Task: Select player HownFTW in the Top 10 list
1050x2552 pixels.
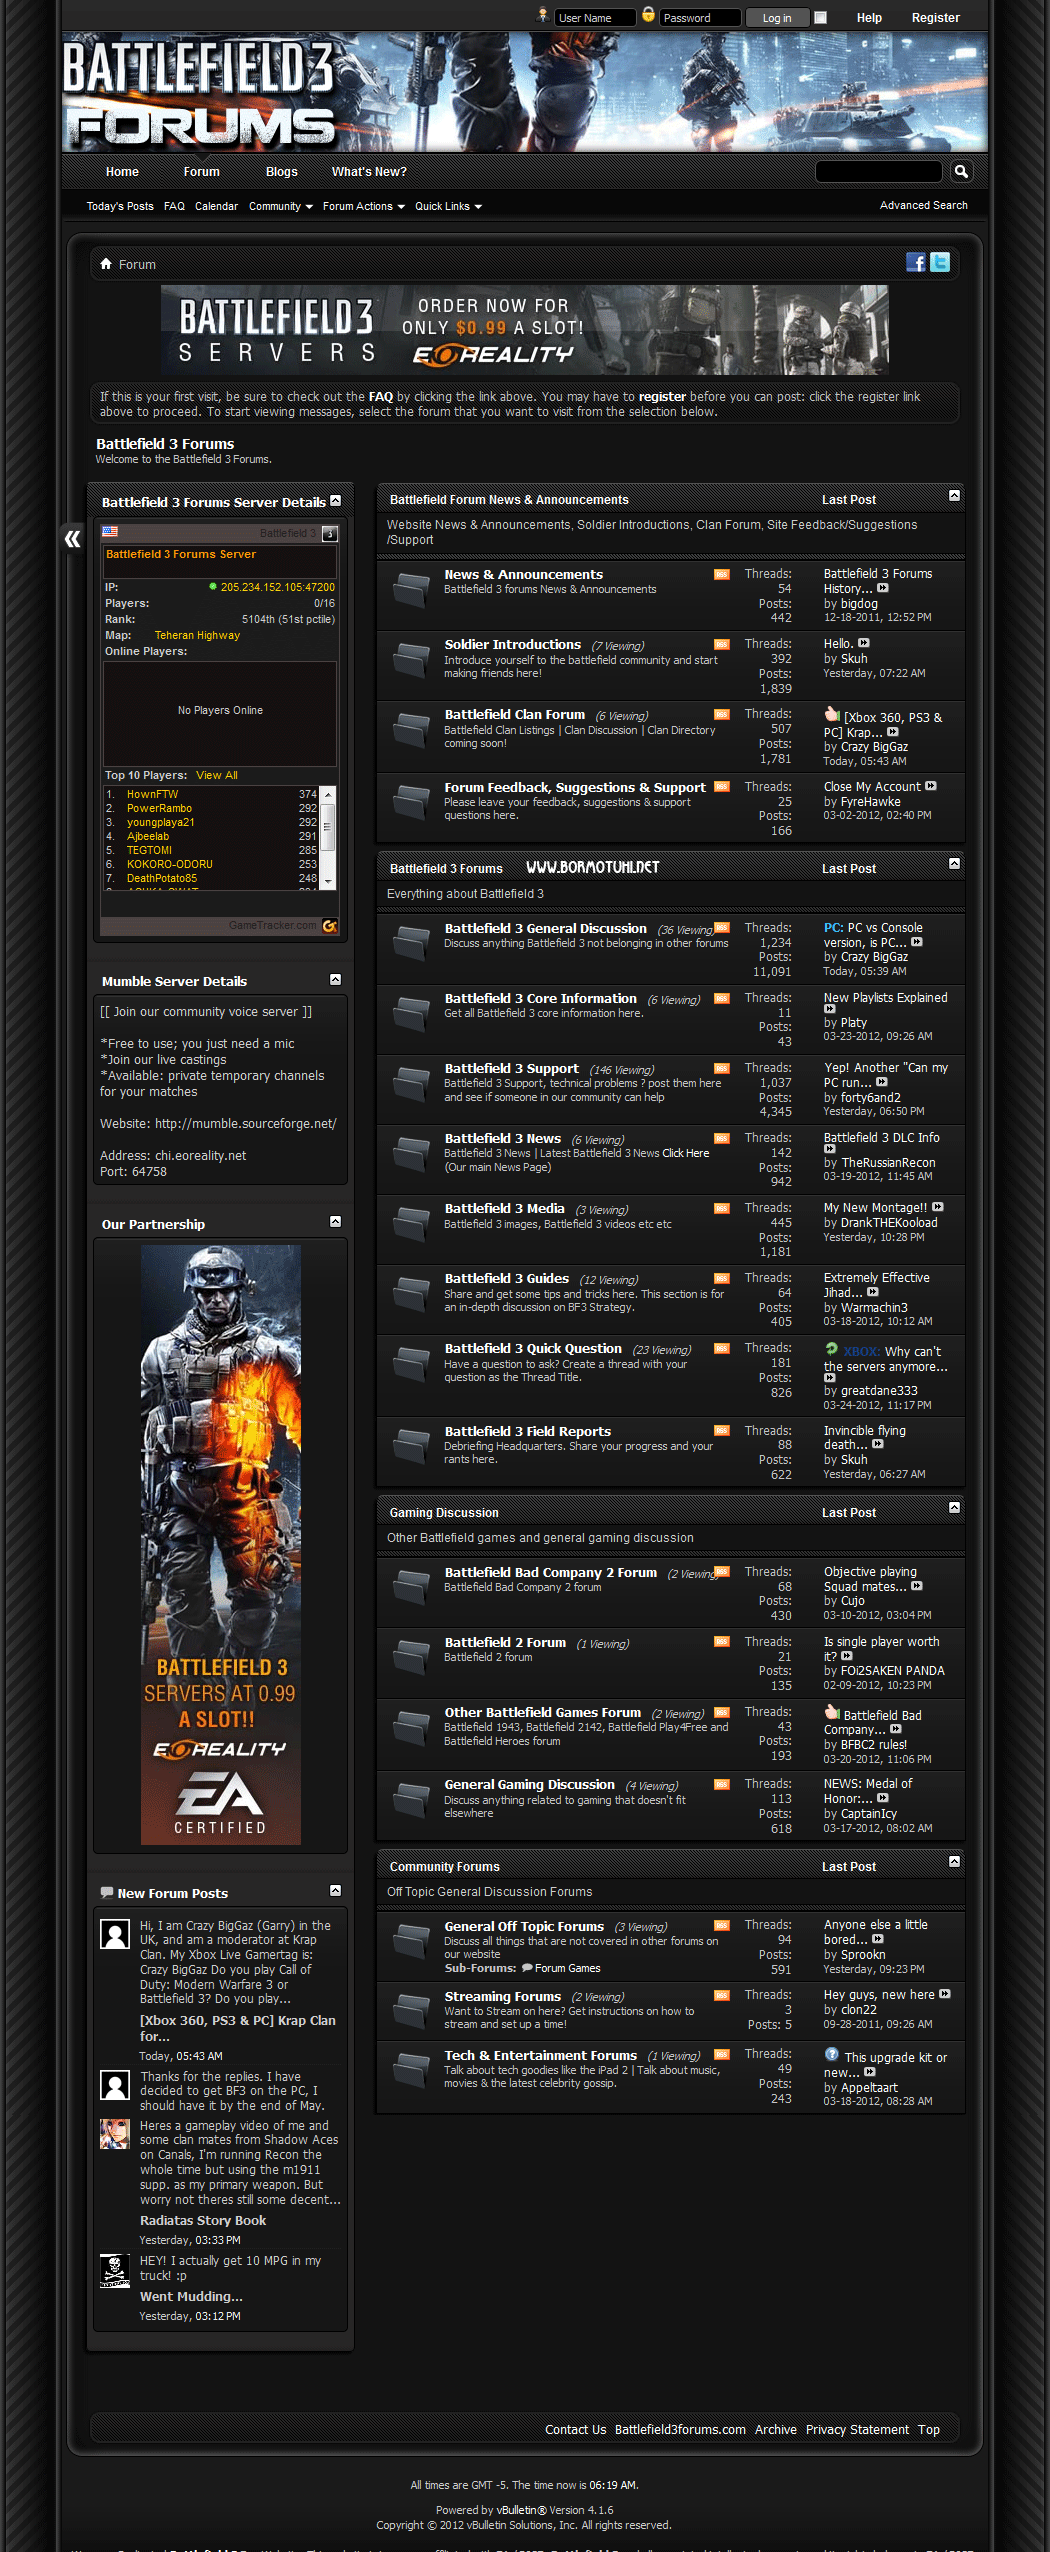Action: 152,794
